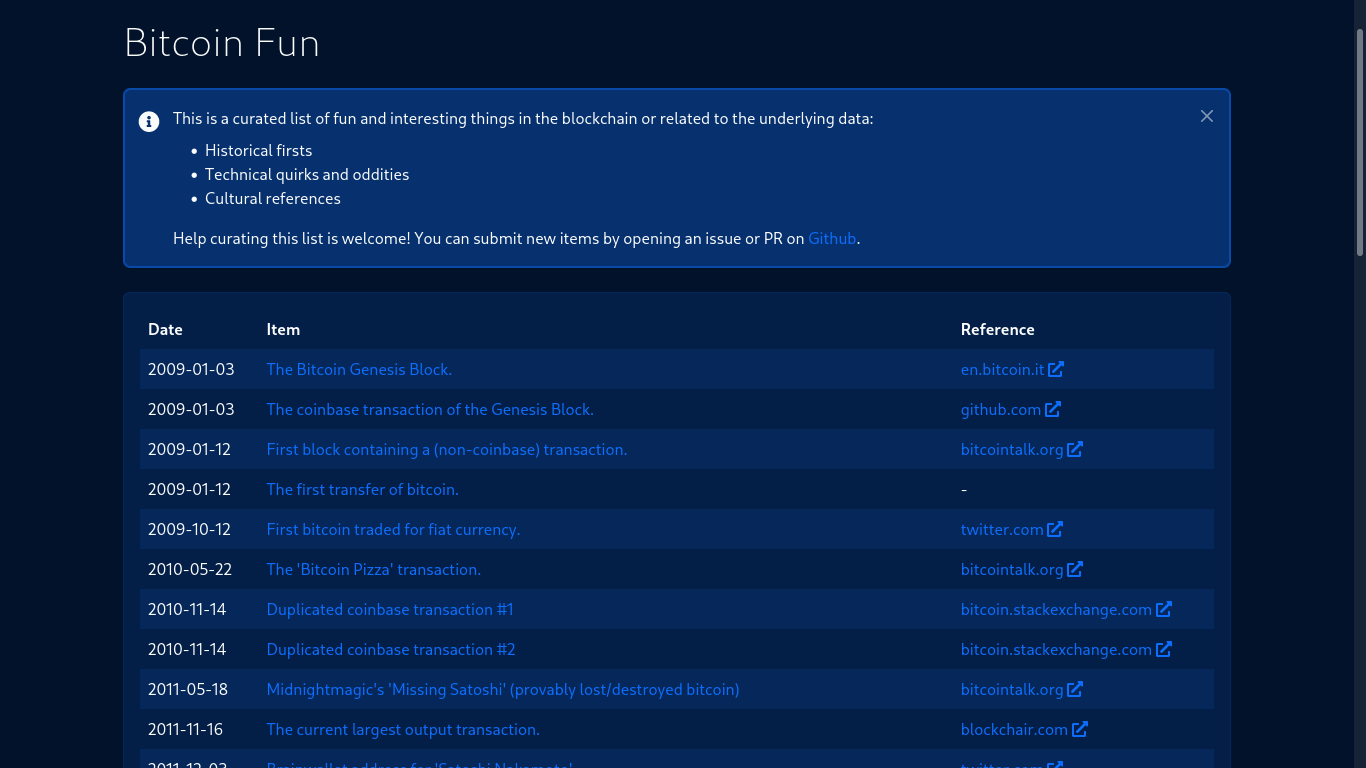Click the Reference column header
Image resolution: width=1366 pixels, height=768 pixels.
tap(997, 329)
